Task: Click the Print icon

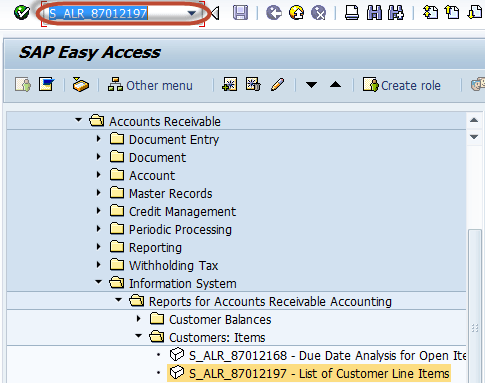Action: point(352,13)
